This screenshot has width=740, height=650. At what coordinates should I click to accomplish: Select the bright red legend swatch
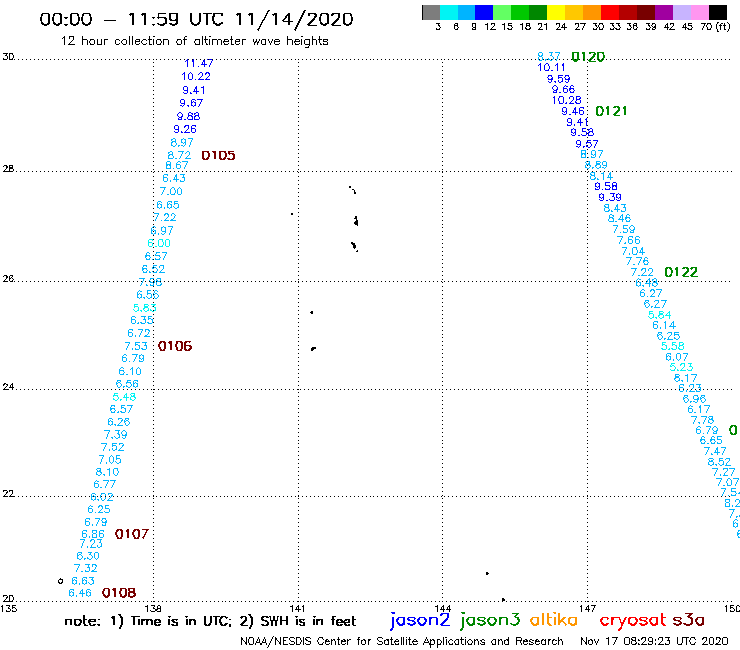pos(610,12)
